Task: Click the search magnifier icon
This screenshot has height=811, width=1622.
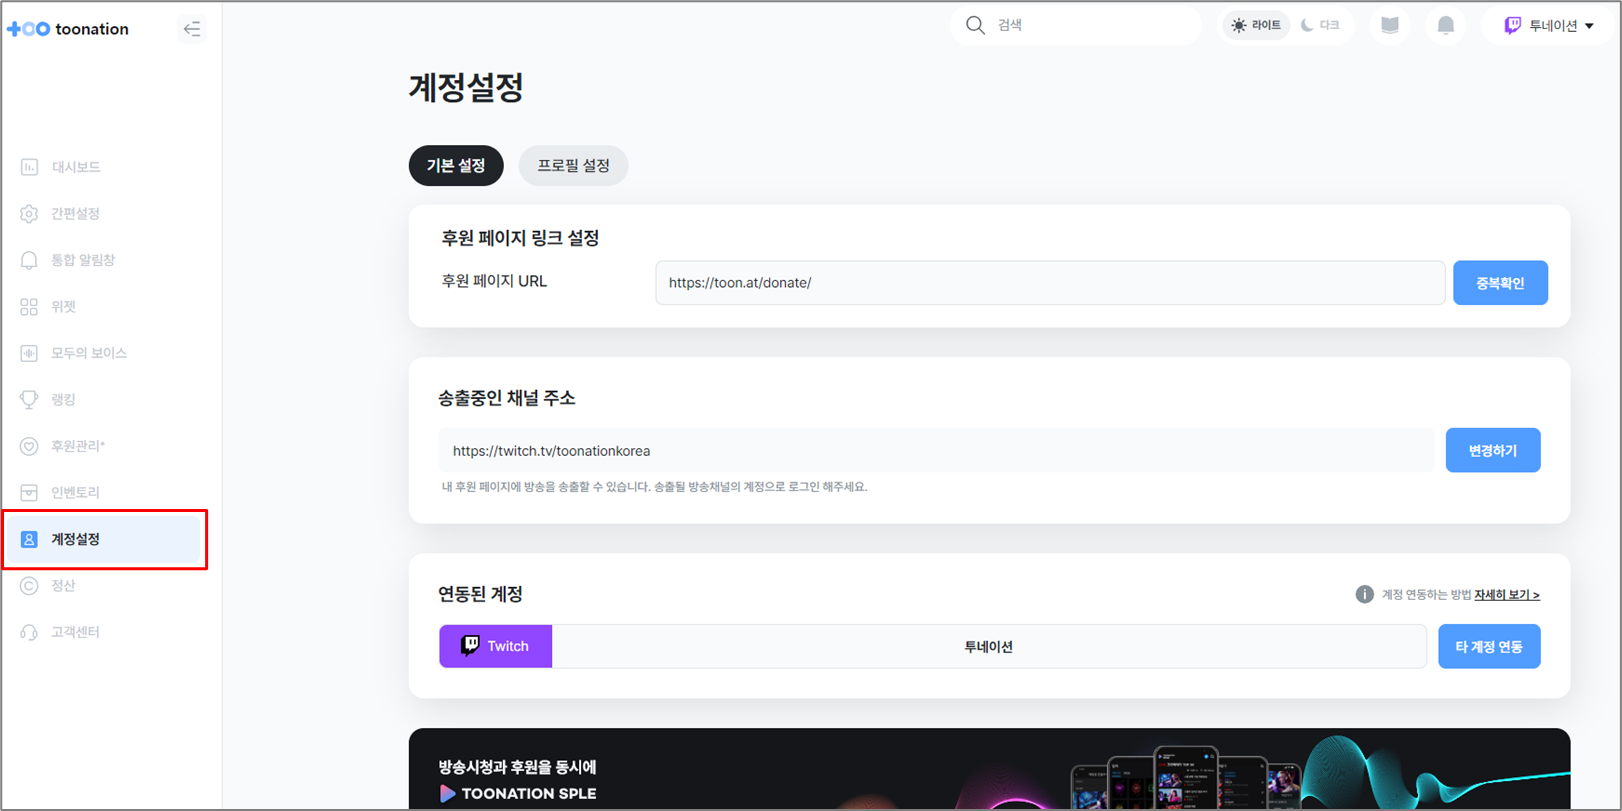Action: (975, 25)
